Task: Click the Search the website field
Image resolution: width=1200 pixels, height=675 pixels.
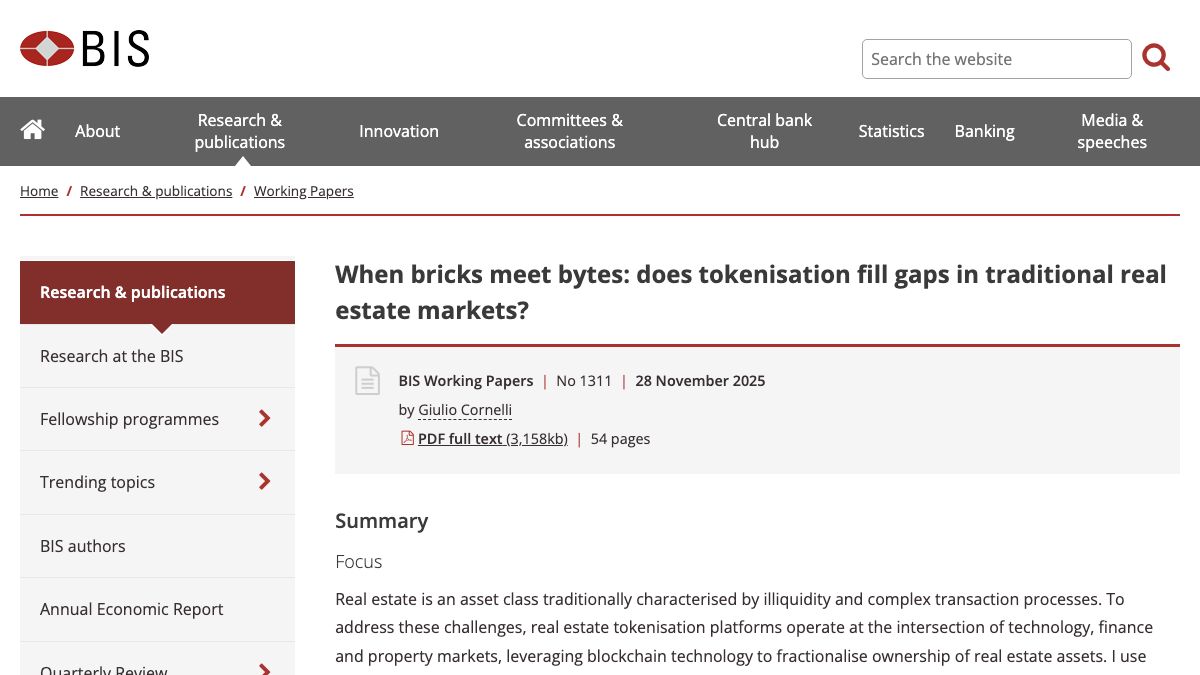Action: (x=996, y=59)
